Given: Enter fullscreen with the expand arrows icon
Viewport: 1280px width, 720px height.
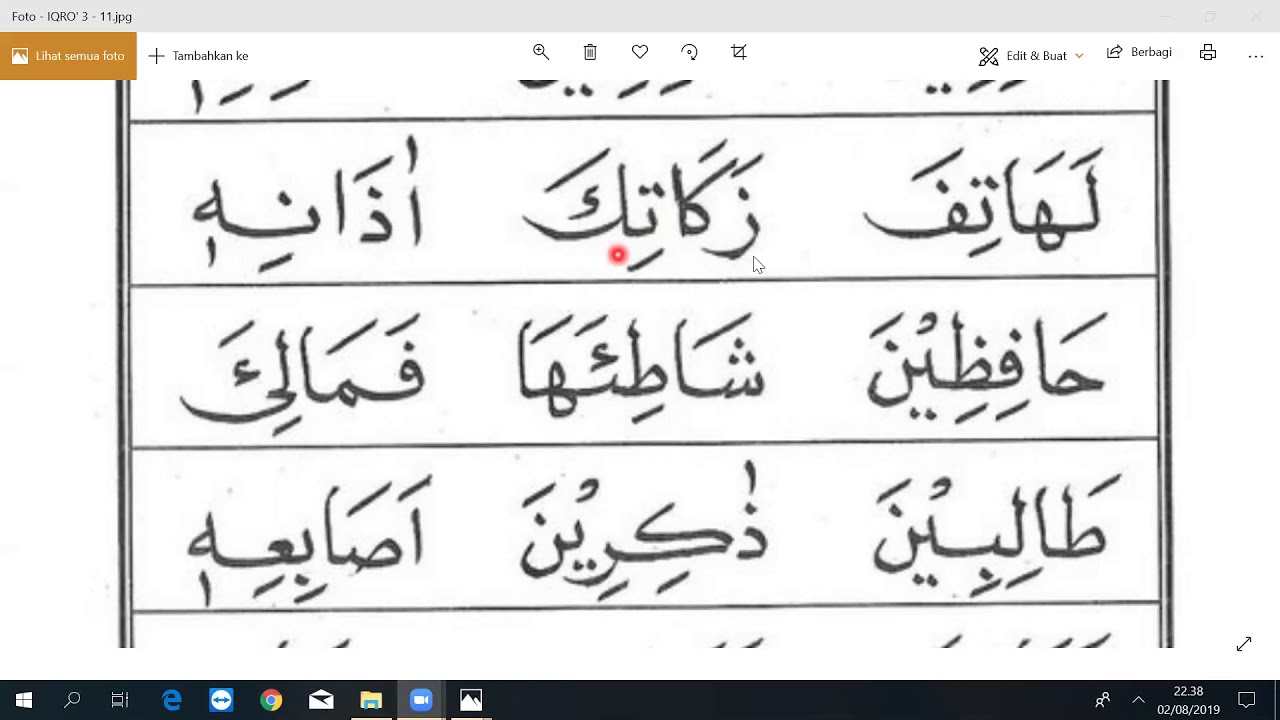Looking at the screenshot, I should (1244, 644).
